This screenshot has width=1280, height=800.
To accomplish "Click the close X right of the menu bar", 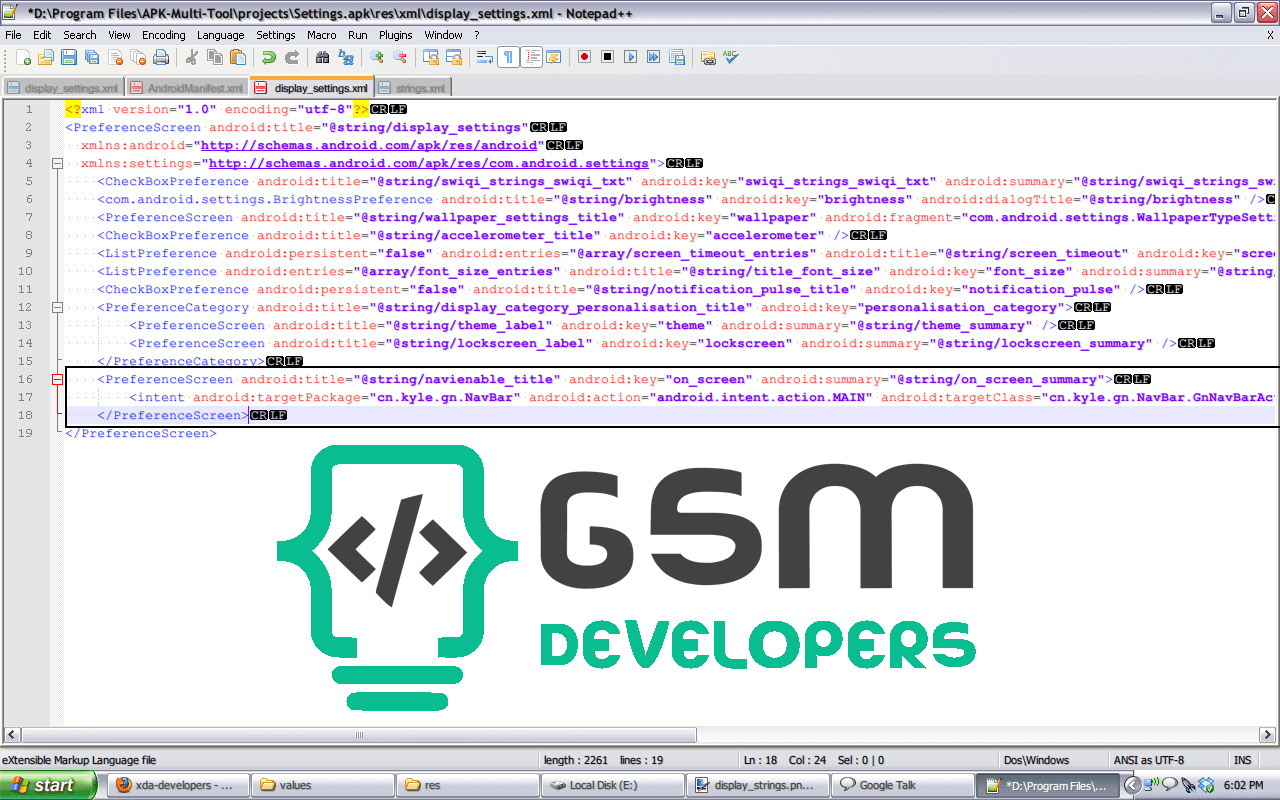I will 1270,35.
